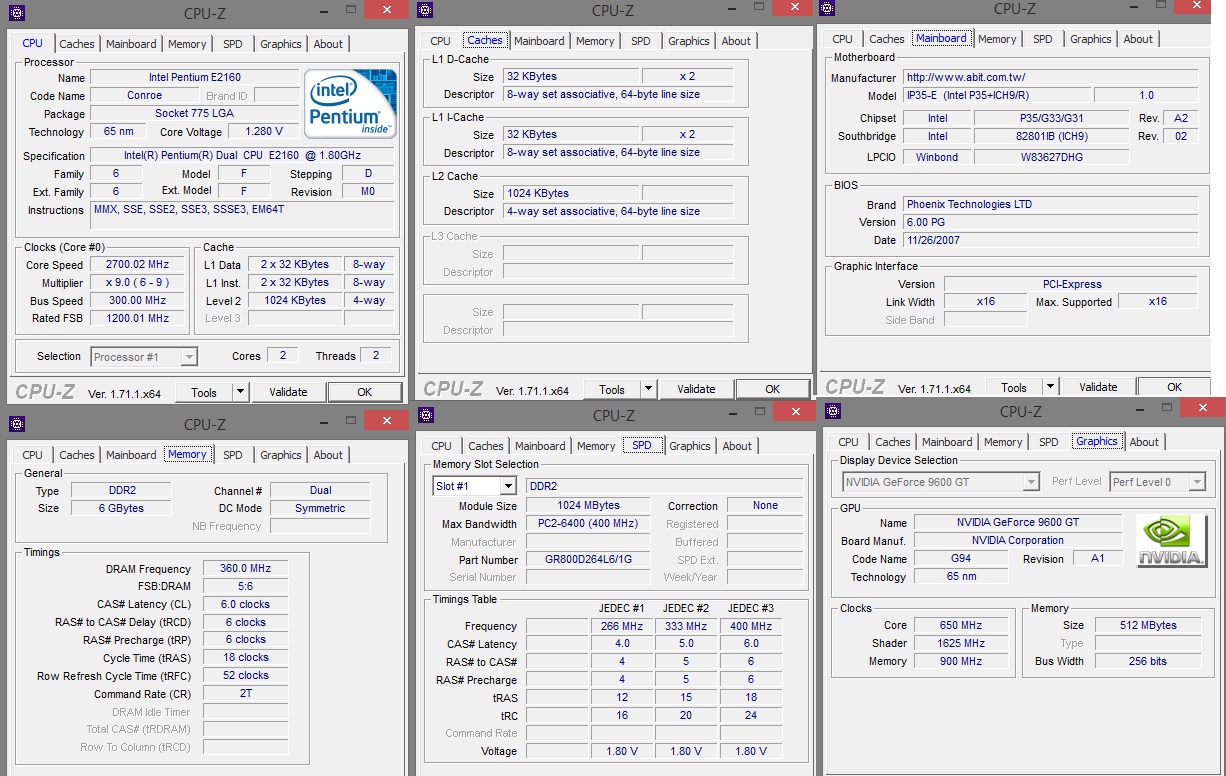Screen dimensions: 1226x776
Task: Click the CPU-Z title icon of the GPU info window
Action: coord(832,410)
